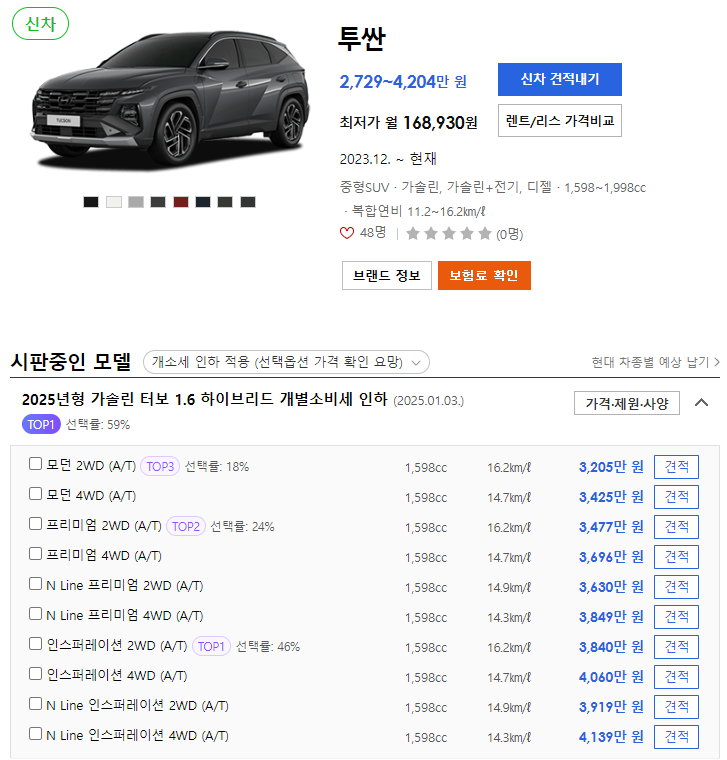Click the 2,729~4,204만 원 price range
Viewport: 727px width, 760px height.
point(403,81)
